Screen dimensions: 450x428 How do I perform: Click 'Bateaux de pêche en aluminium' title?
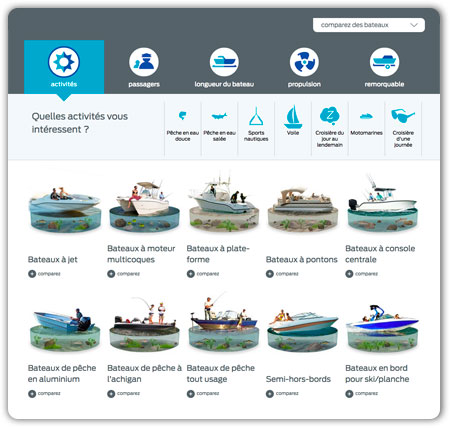coord(62,374)
